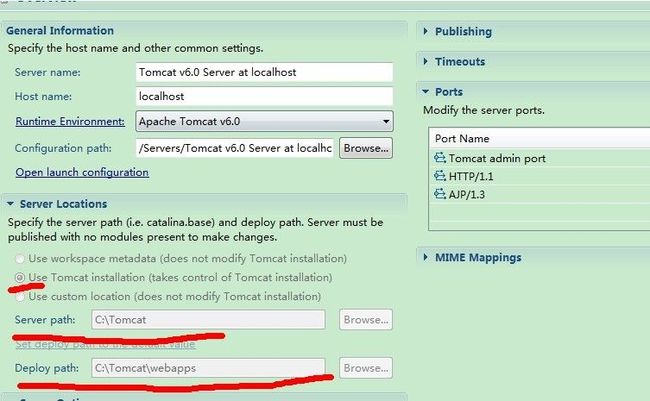Image resolution: width=650 pixels, height=401 pixels.
Task: Select Use Tomcat installation radio button
Action: coord(19,277)
